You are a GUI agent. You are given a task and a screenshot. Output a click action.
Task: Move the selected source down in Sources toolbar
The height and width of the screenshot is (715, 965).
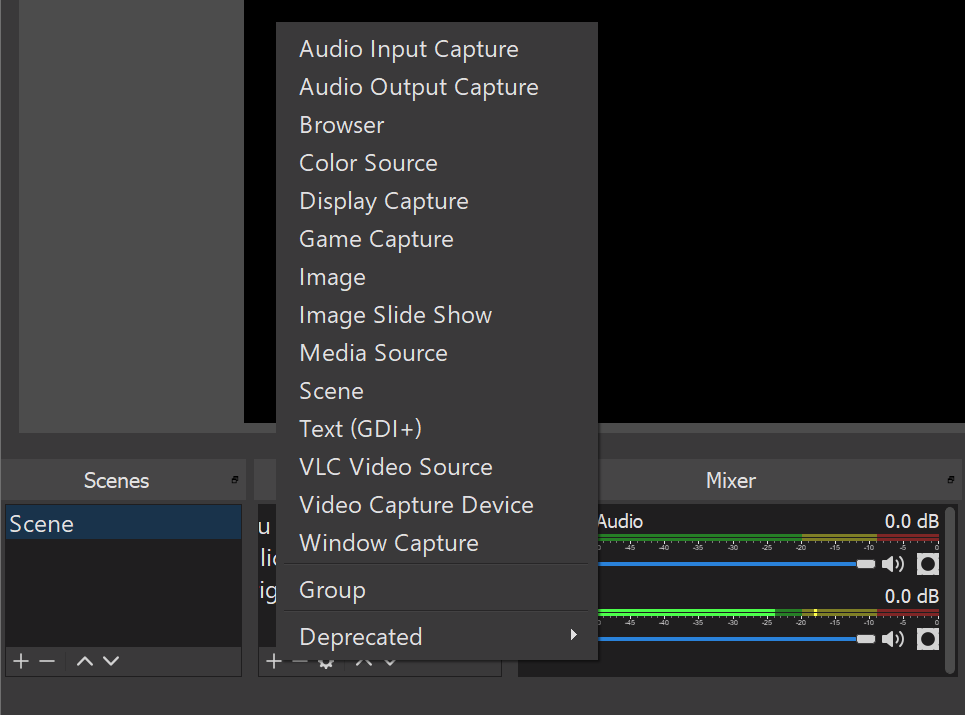[x=389, y=660]
